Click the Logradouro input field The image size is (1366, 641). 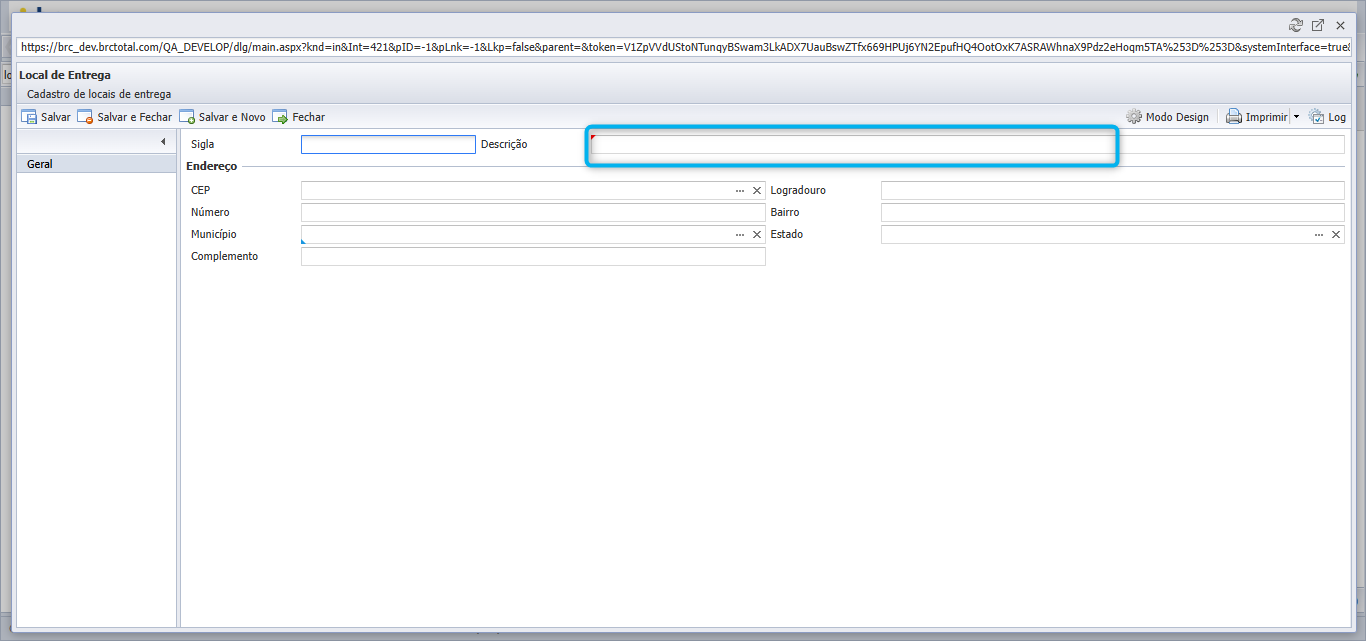tap(1113, 190)
